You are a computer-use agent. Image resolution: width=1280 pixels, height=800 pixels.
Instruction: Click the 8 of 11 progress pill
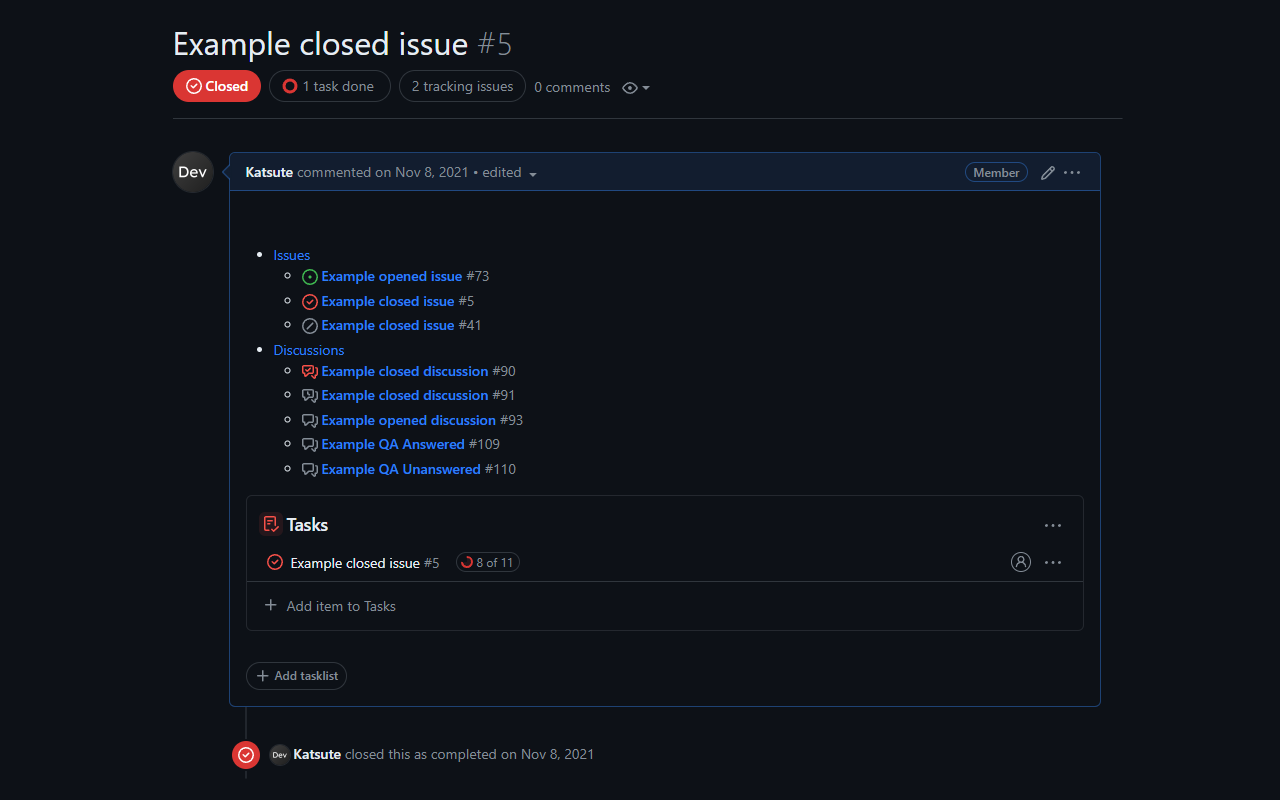pyautogui.click(x=487, y=562)
